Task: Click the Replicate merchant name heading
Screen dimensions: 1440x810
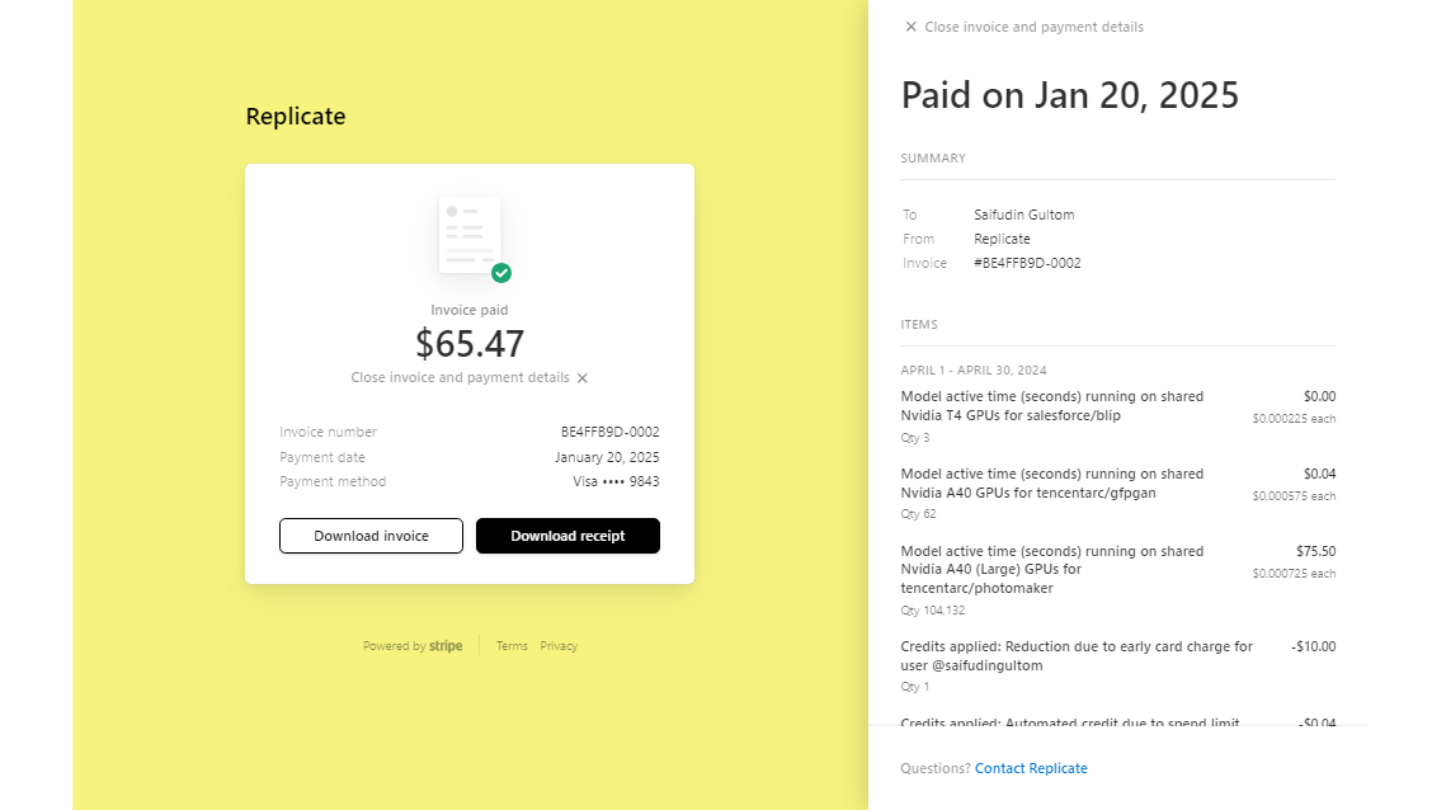Action: pos(296,116)
